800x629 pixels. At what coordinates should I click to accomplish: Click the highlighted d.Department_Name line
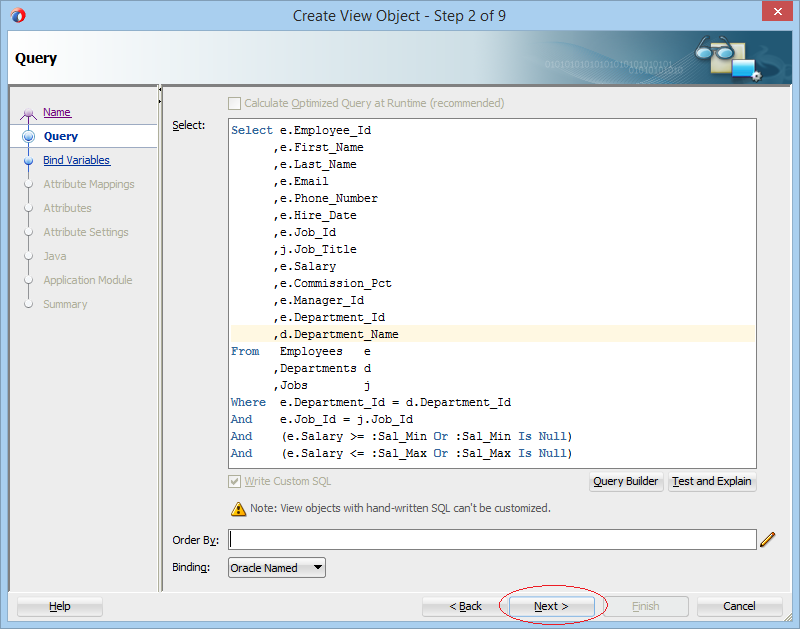[492, 334]
